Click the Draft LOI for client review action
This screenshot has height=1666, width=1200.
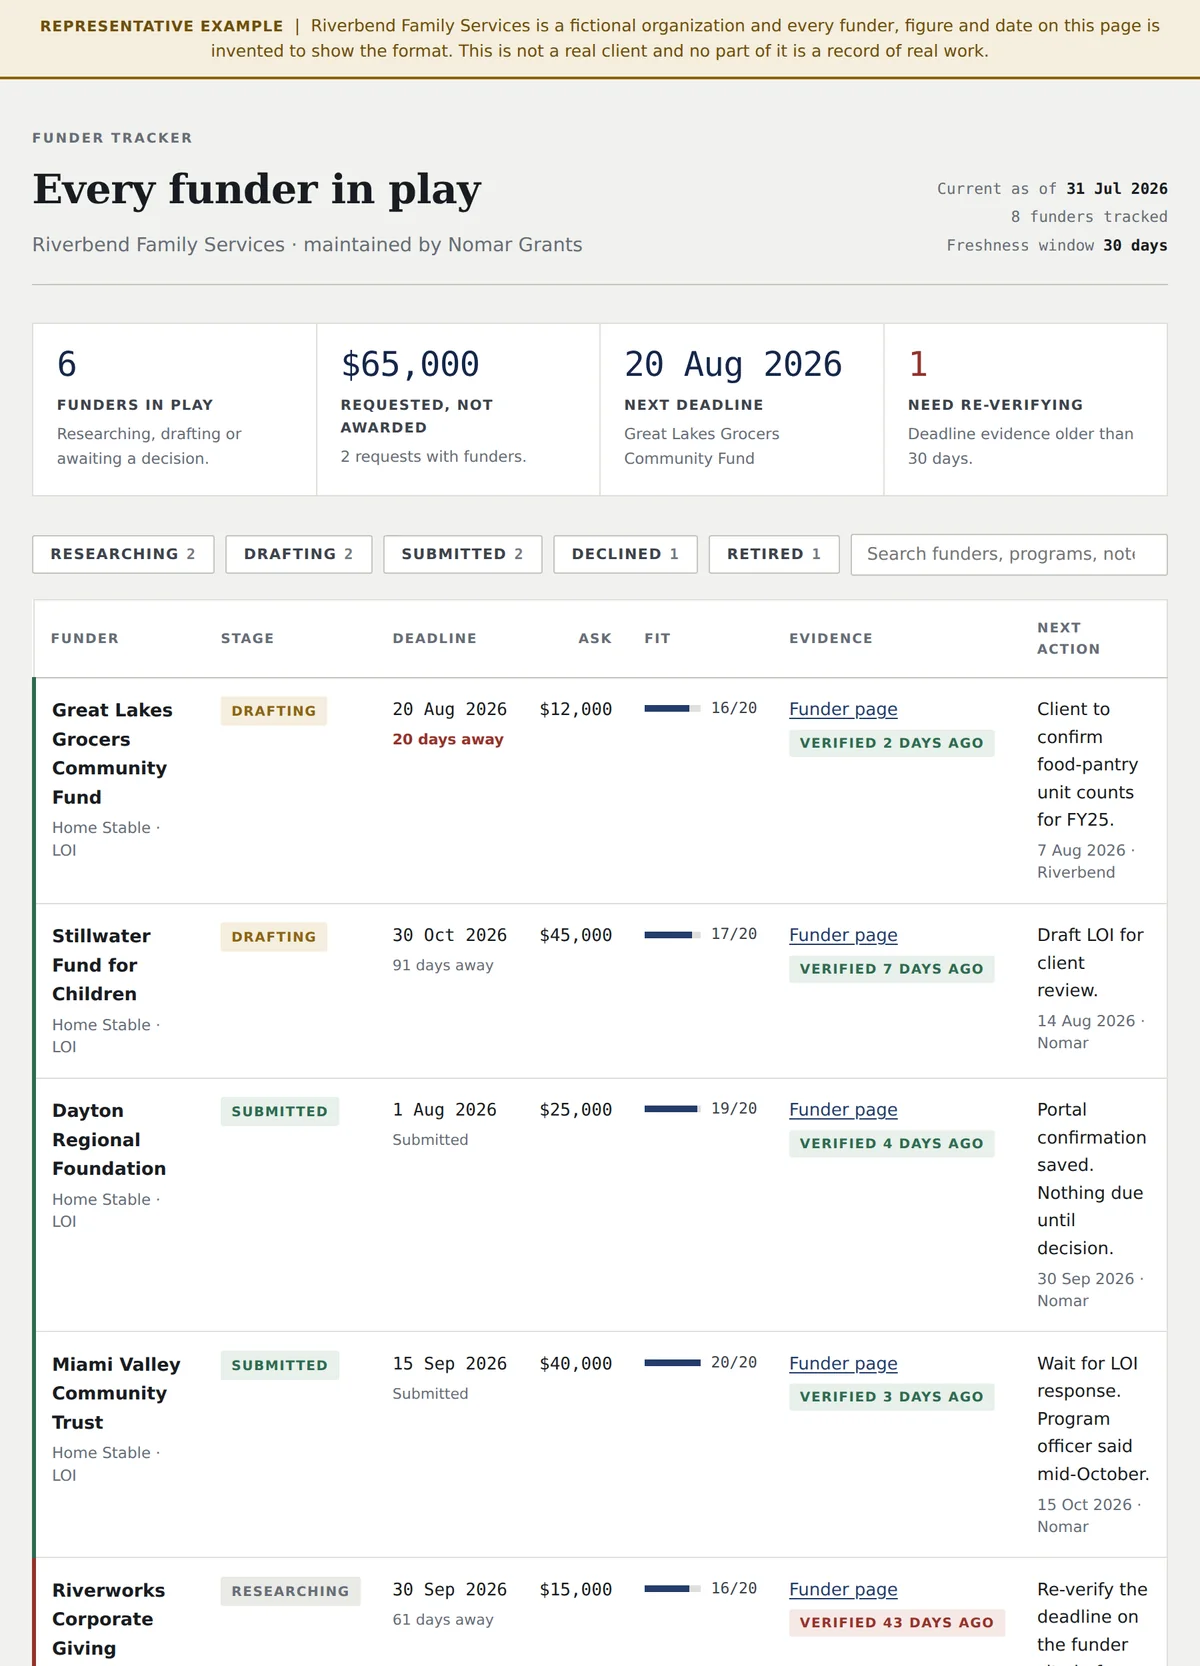[x=1090, y=963]
